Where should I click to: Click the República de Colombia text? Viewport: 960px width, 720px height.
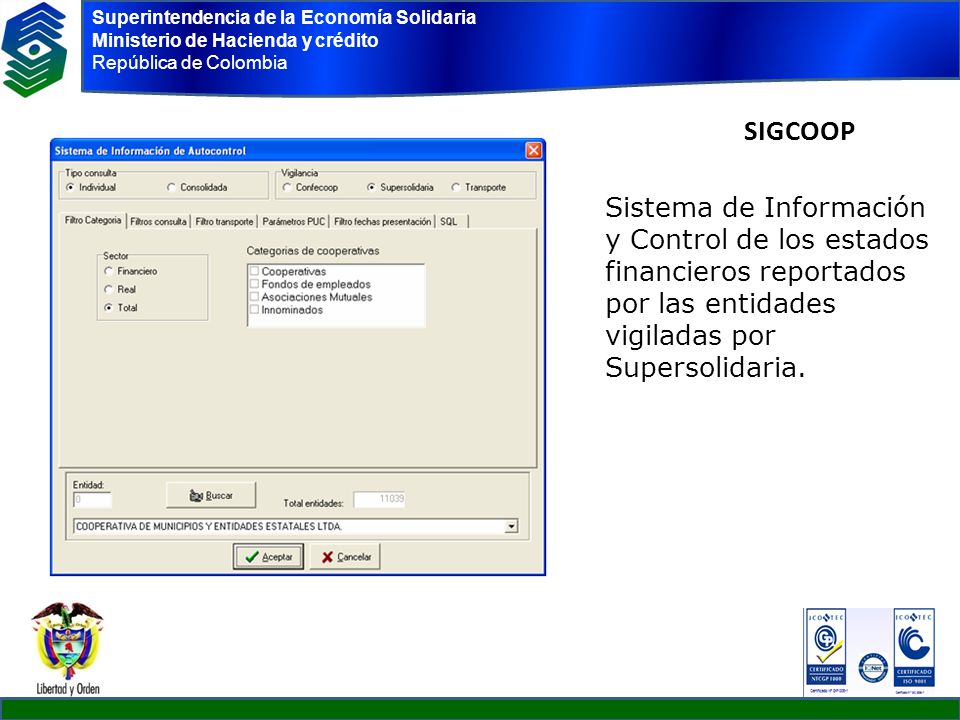pos(190,62)
